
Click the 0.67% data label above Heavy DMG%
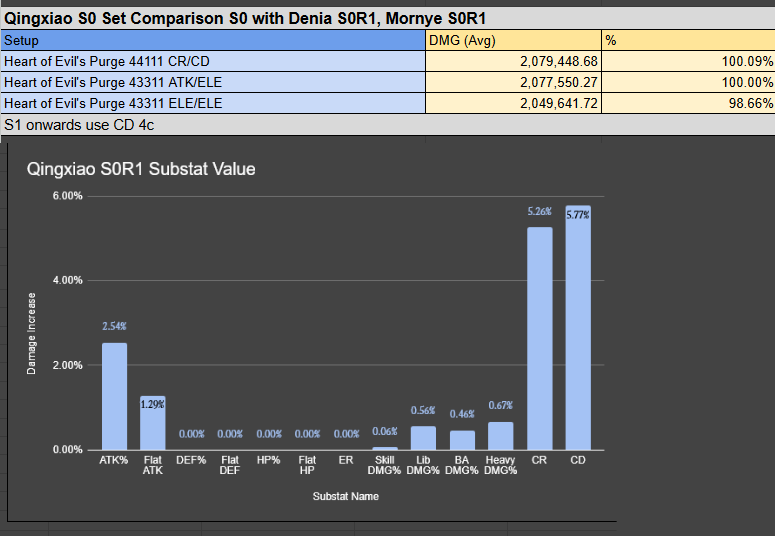click(501, 405)
